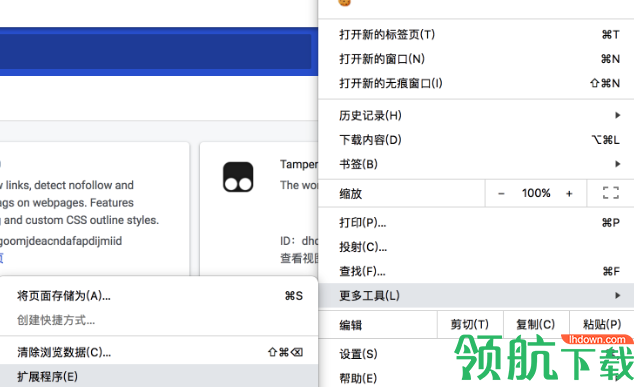Select 将页面存储为(A)... in submenu
Viewport: 634px width, 387px height.
158,296
